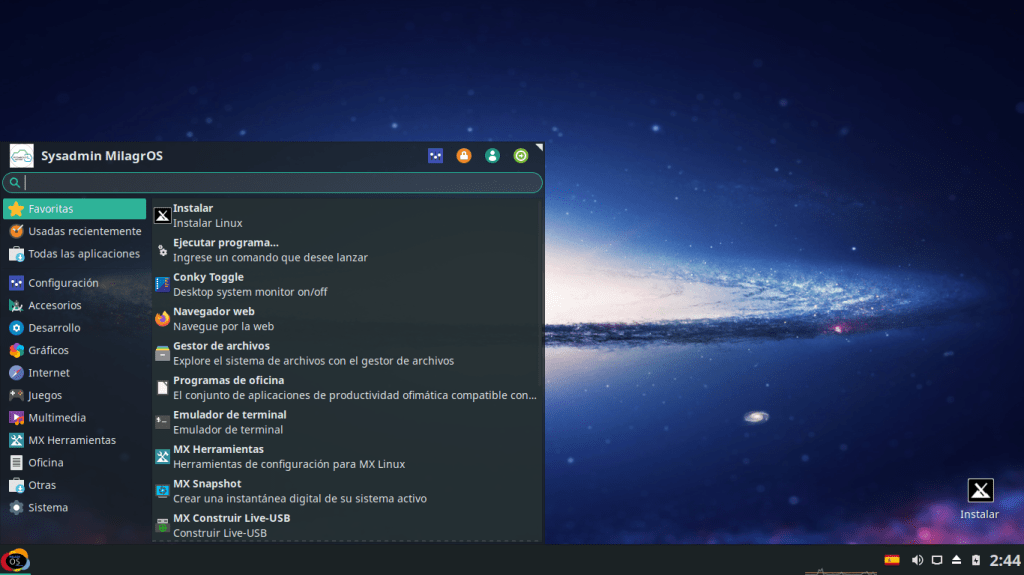Viewport: 1024px width, 575px height.
Task: Show the Multimedia category apps
Action: pos(74,418)
